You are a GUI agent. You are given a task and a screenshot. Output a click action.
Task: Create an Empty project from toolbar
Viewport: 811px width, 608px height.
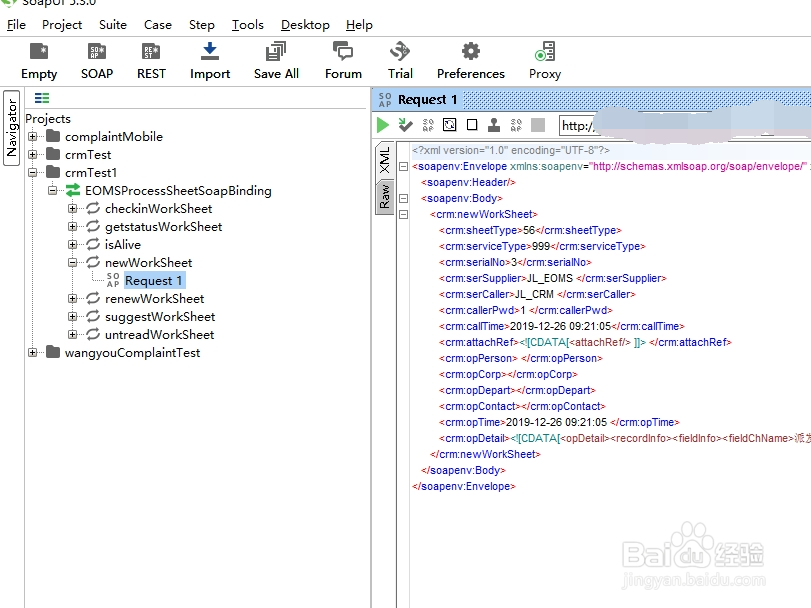(x=39, y=62)
